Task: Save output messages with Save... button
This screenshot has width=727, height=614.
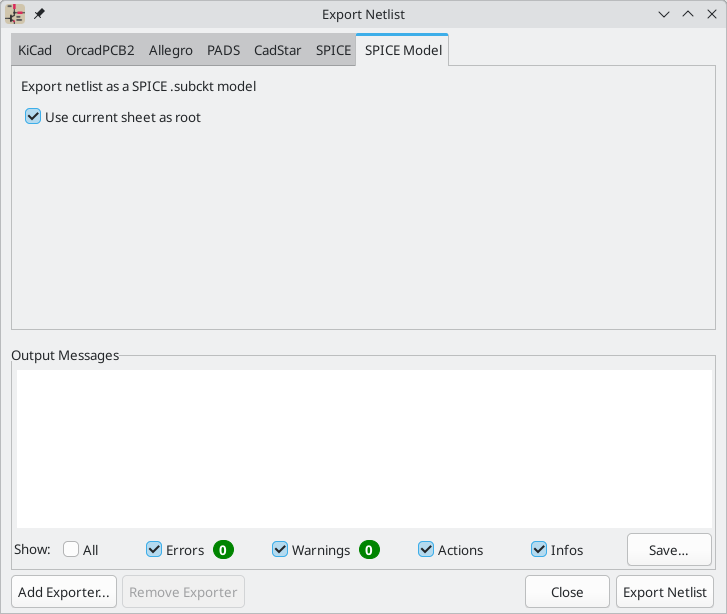Action: (x=669, y=550)
